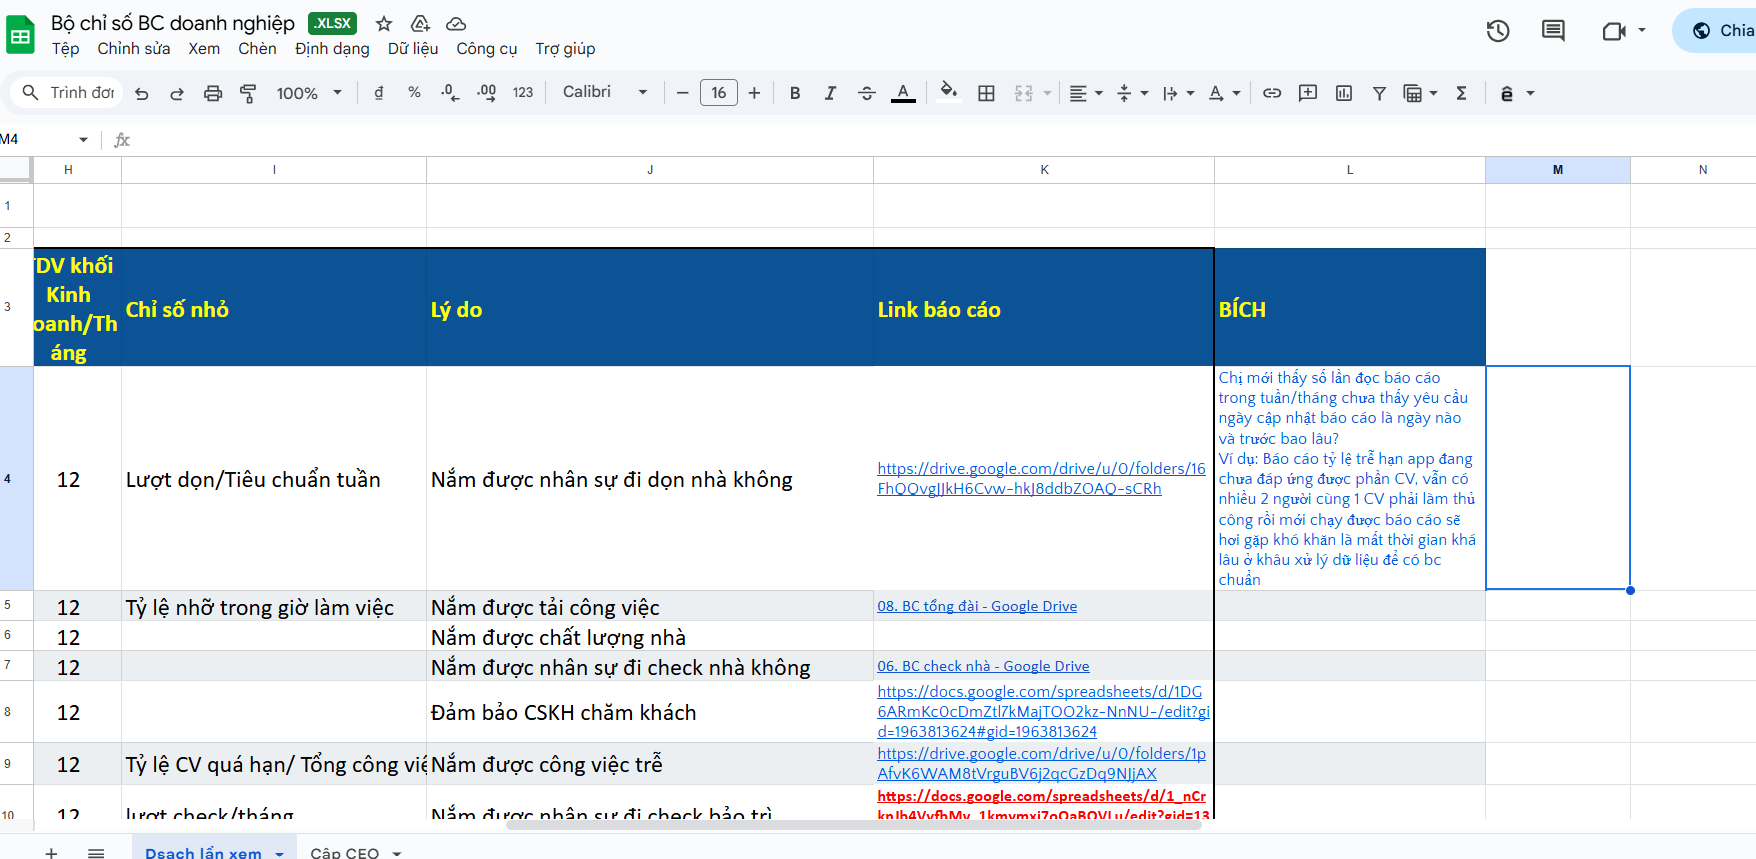The image size is (1756, 859).
Task: Expand the horizontal align dropdown
Action: tap(1086, 93)
